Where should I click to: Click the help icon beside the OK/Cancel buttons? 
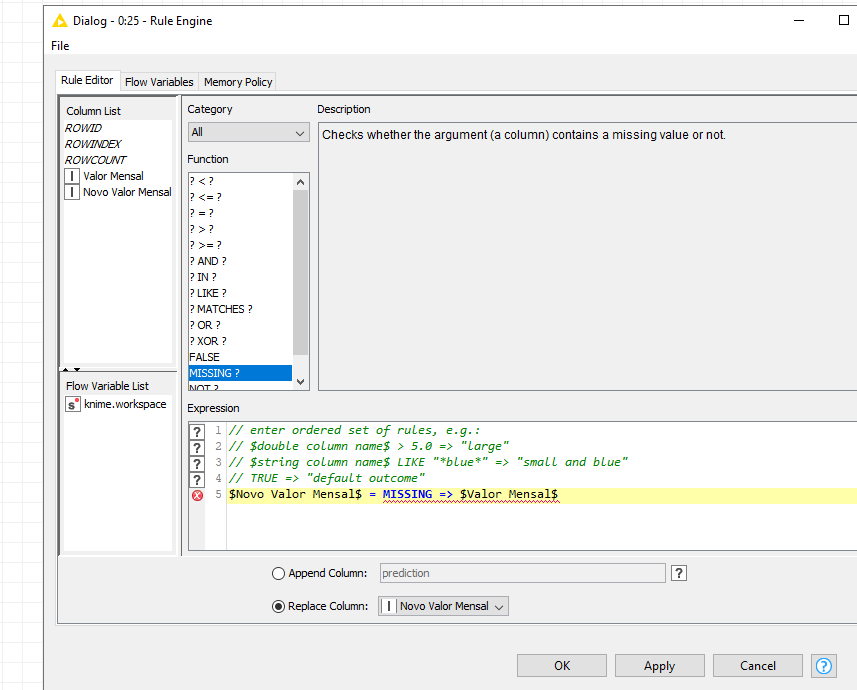[824, 665]
